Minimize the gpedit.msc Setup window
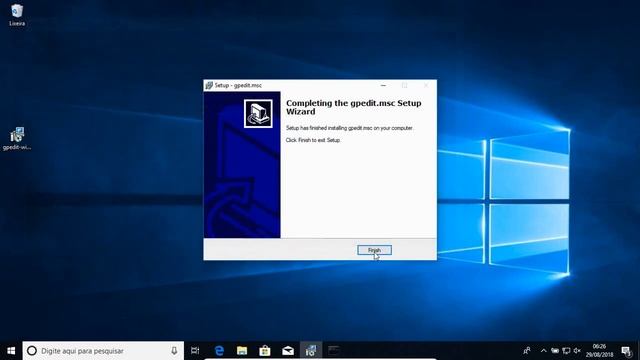 pyautogui.click(x=383, y=85)
